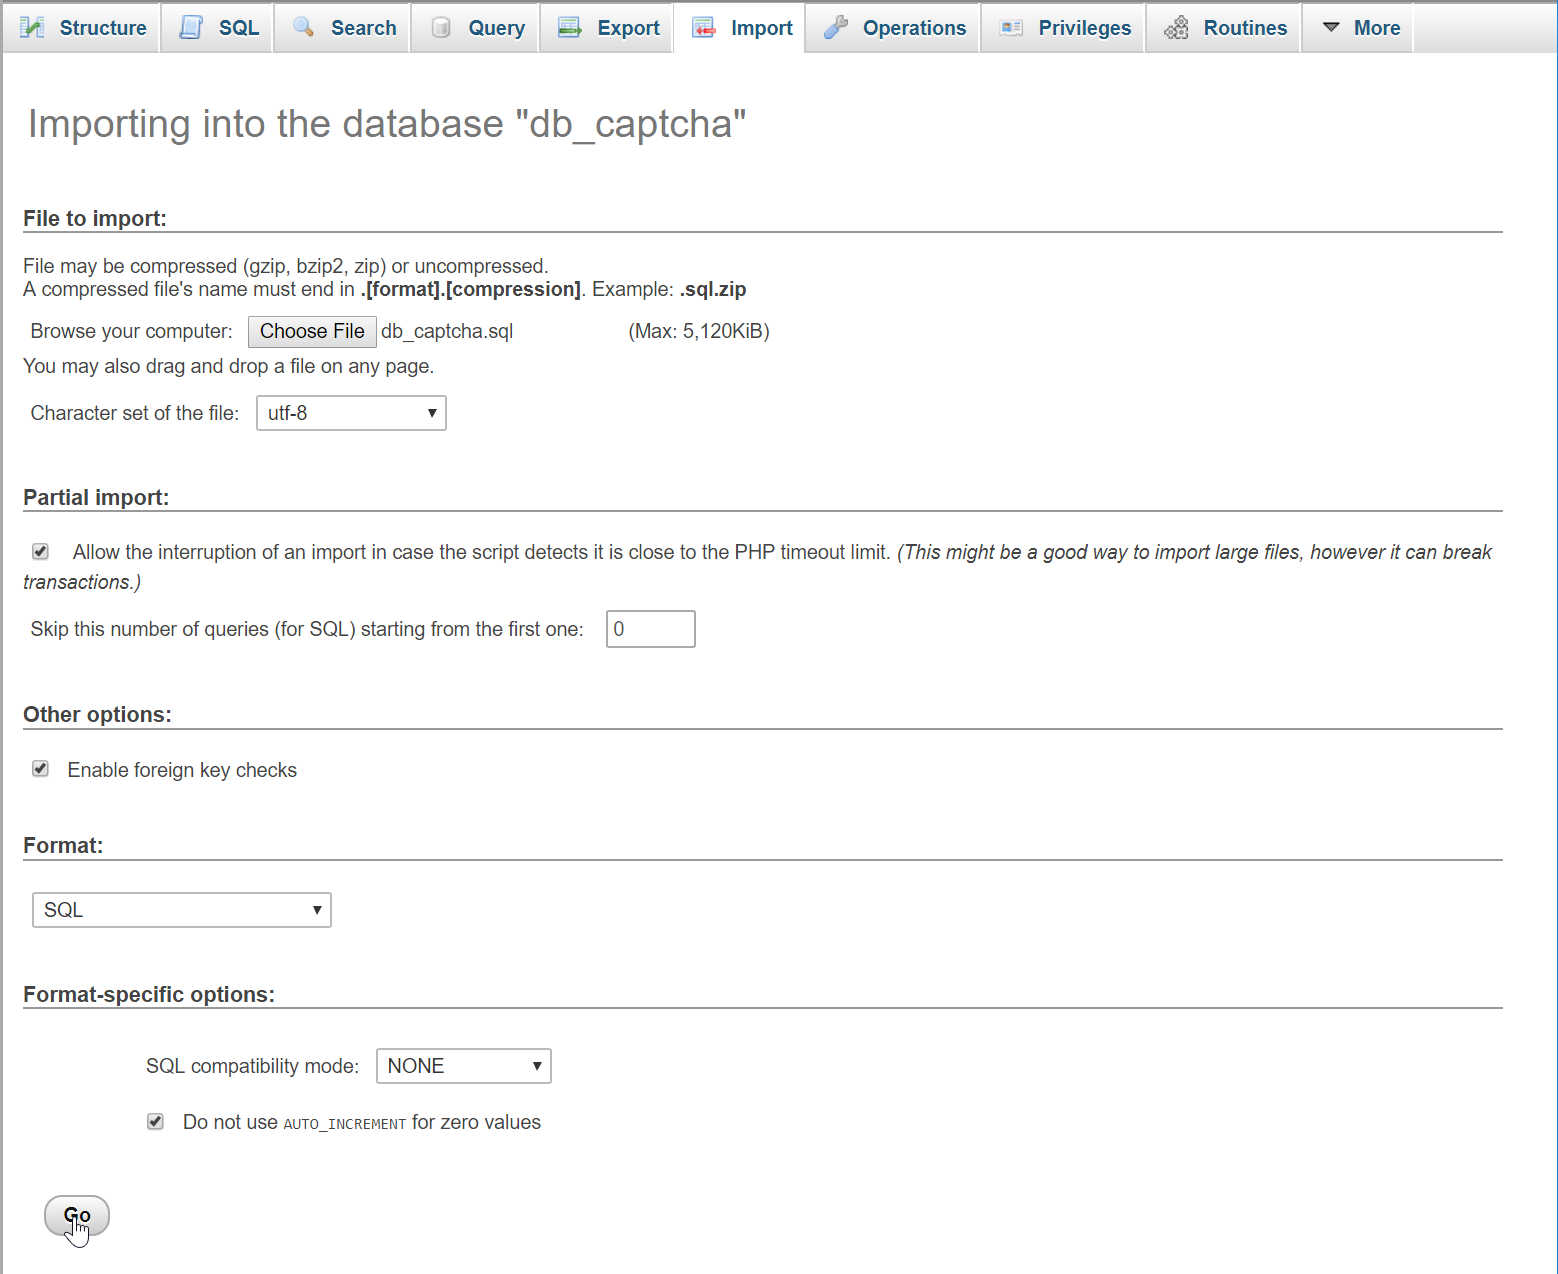Open the More tab menu
The width and height of the screenshot is (1558, 1274).
[1360, 28]
